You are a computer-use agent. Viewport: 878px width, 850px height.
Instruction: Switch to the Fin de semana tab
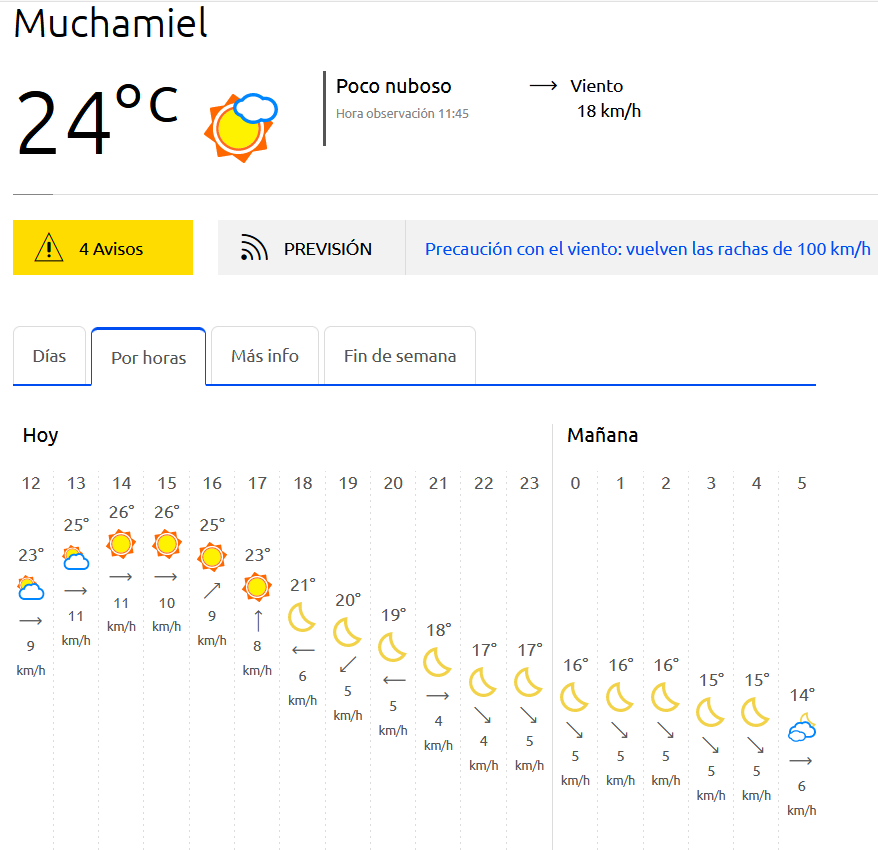tap(399, 356)
